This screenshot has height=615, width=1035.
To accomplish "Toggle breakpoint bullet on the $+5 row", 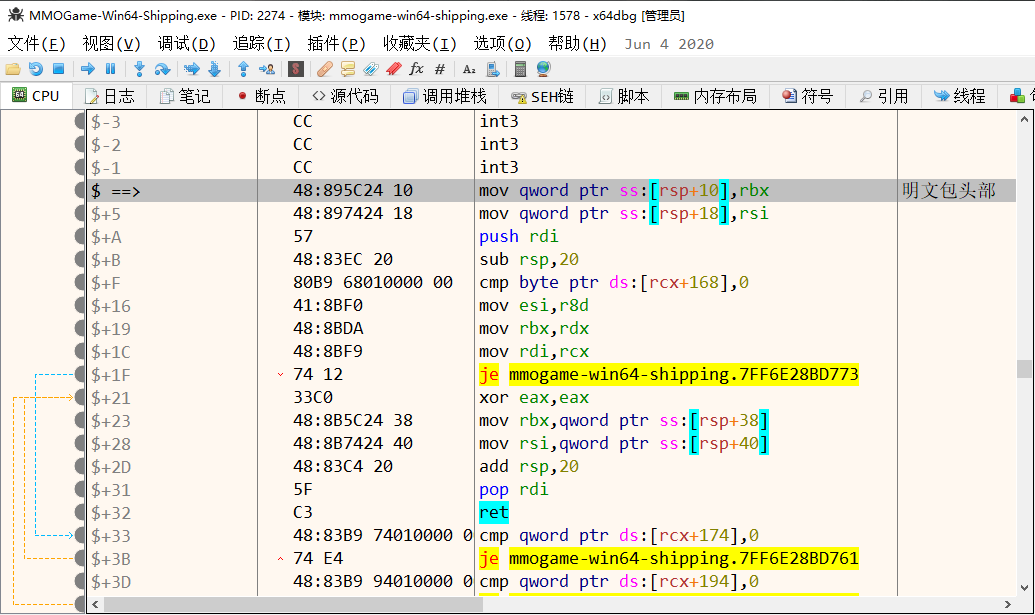I will pyautogui.click(x=80, y=214).
